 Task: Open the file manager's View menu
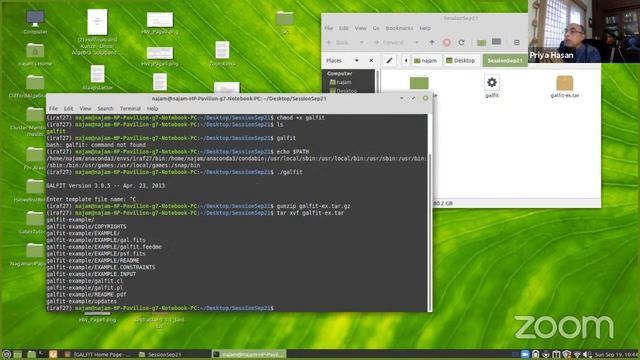(360, 28)
